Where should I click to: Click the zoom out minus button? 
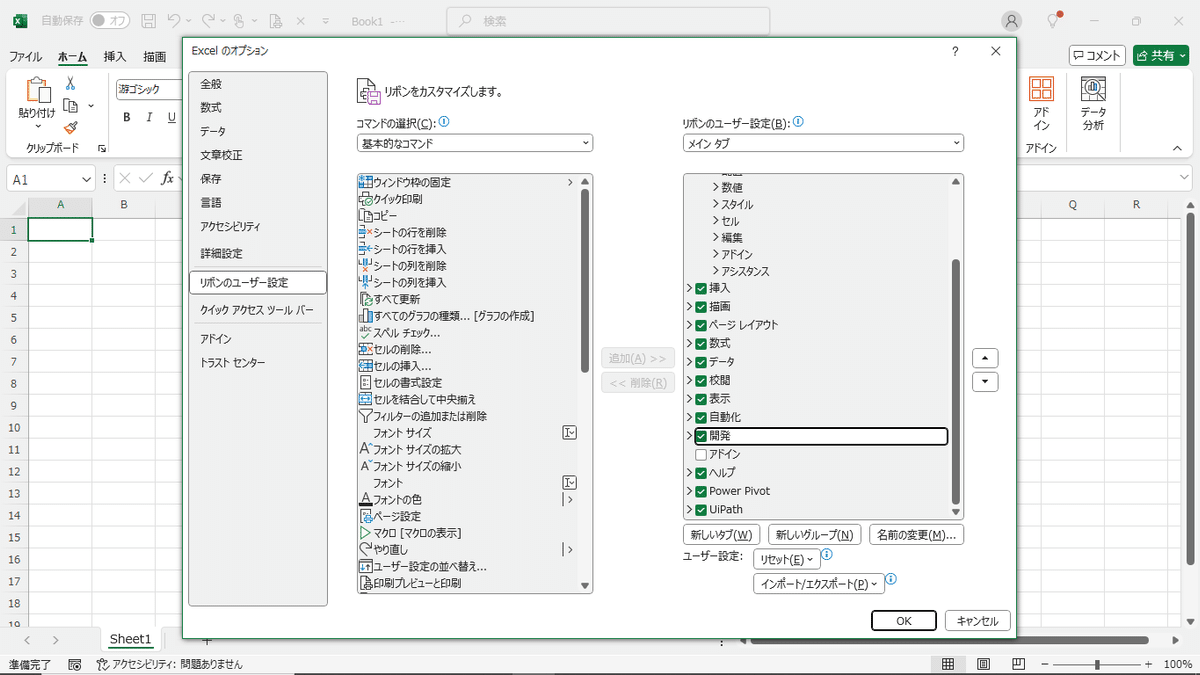click(1046, 665)
